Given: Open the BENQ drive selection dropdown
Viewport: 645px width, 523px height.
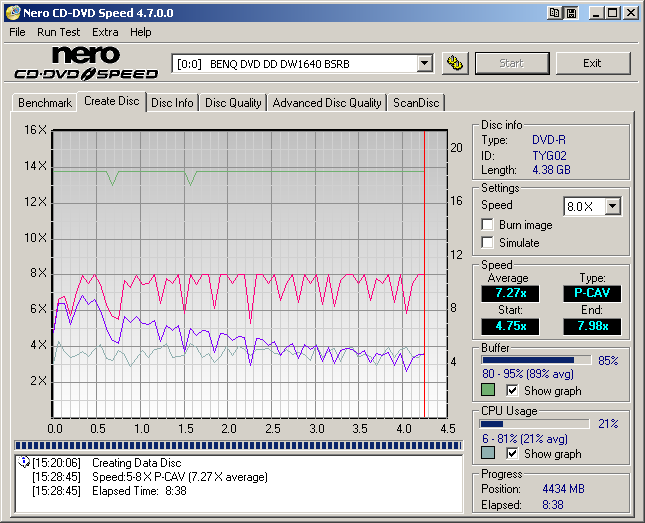Looking at the screenshot, I should [425, 64].
